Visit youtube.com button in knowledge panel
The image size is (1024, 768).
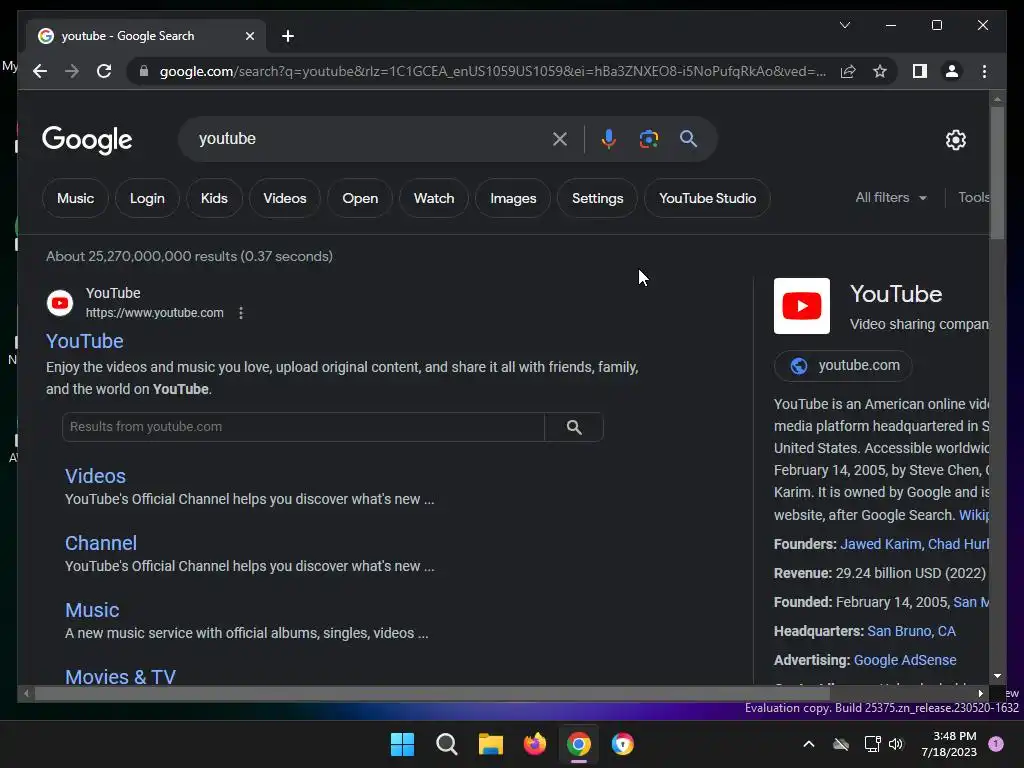843,366
